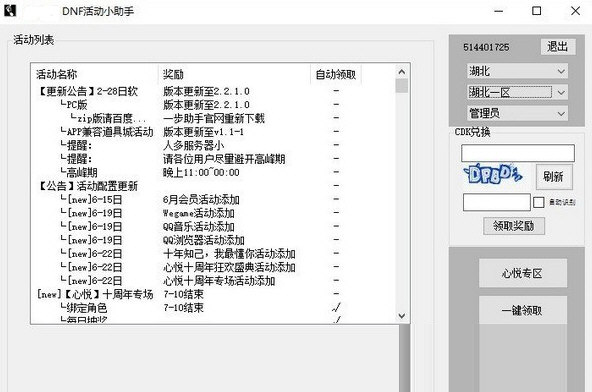Click the 奖励 column header
This screenshot has width=592, height=392.
234,74
